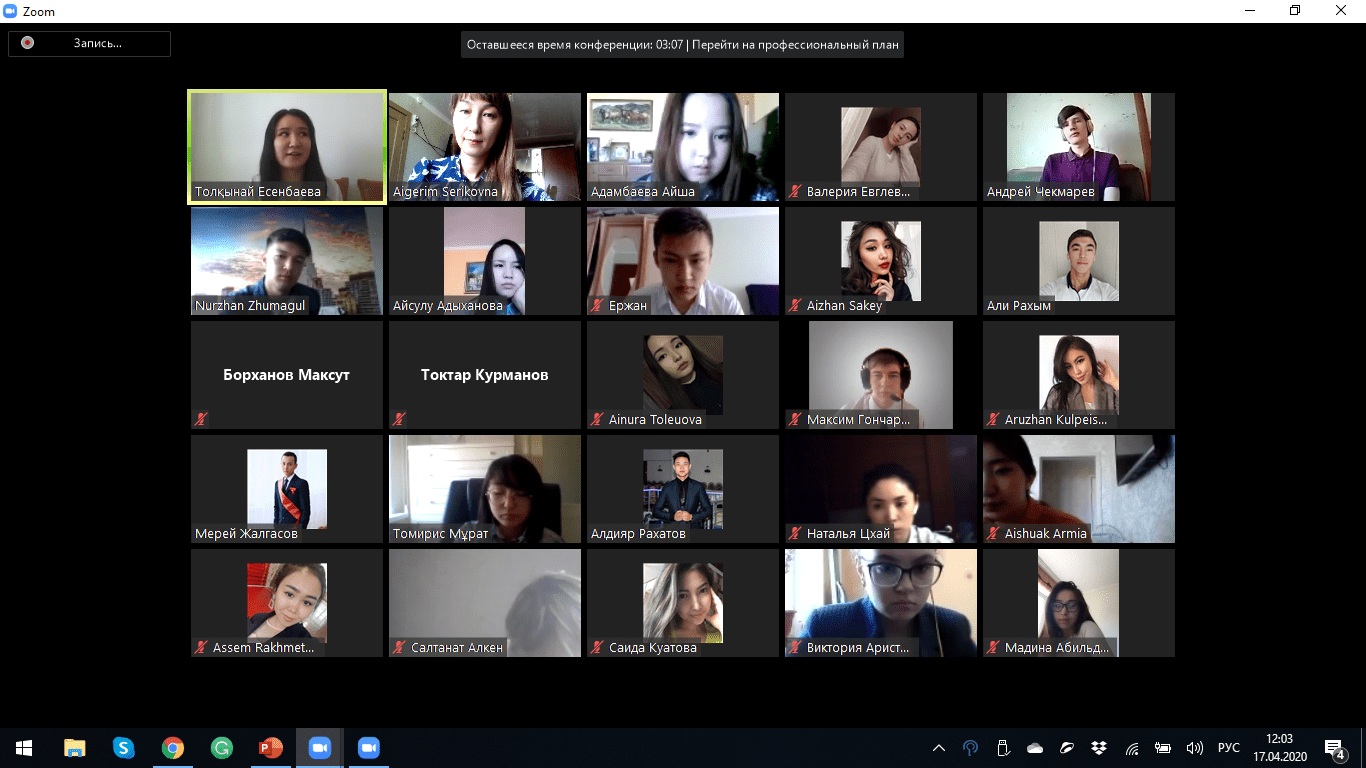Click muted mic icon beside Ержан
The height and width of the screenshot is (768, 1366).
click(598, 306)
